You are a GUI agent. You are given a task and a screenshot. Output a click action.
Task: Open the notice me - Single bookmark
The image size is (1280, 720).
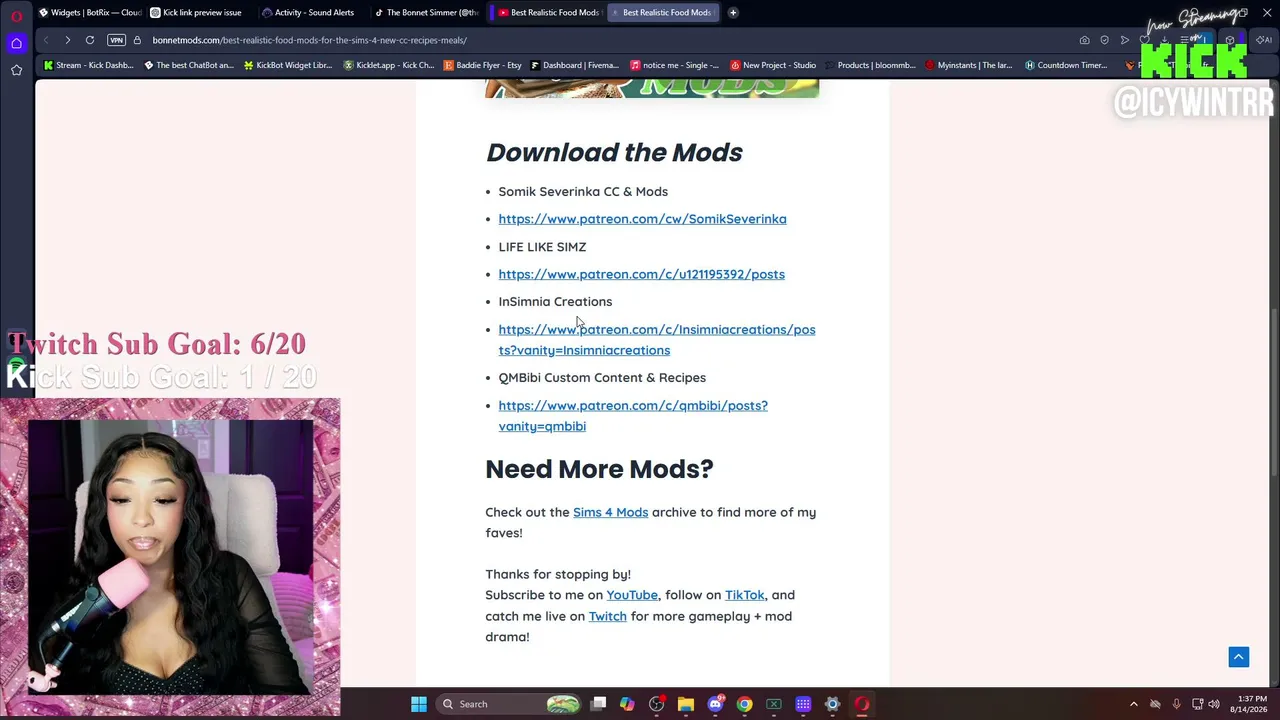point(675,65)
